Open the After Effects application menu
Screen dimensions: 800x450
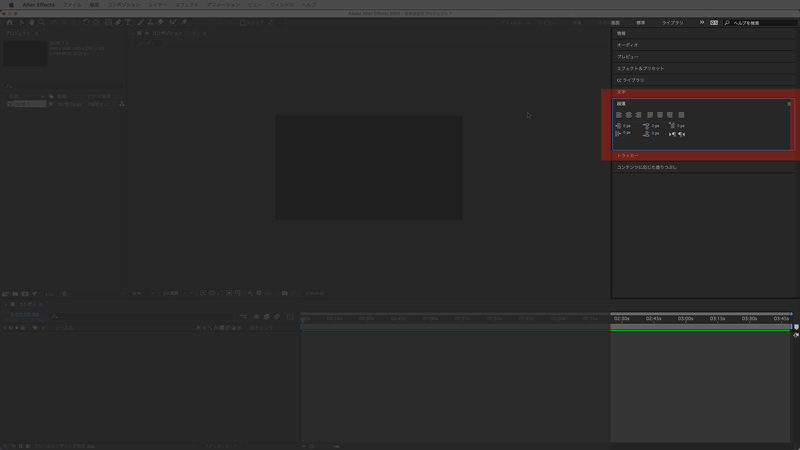pyautogui.click(x=38, y=4)
